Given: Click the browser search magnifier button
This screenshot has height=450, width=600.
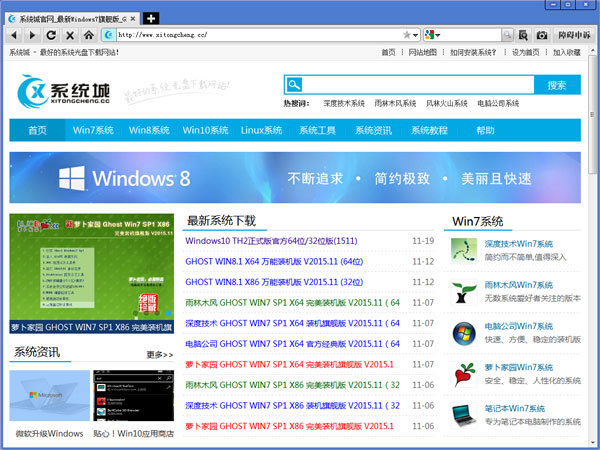Looking at the screenshot, I should [x=507, y=35].
